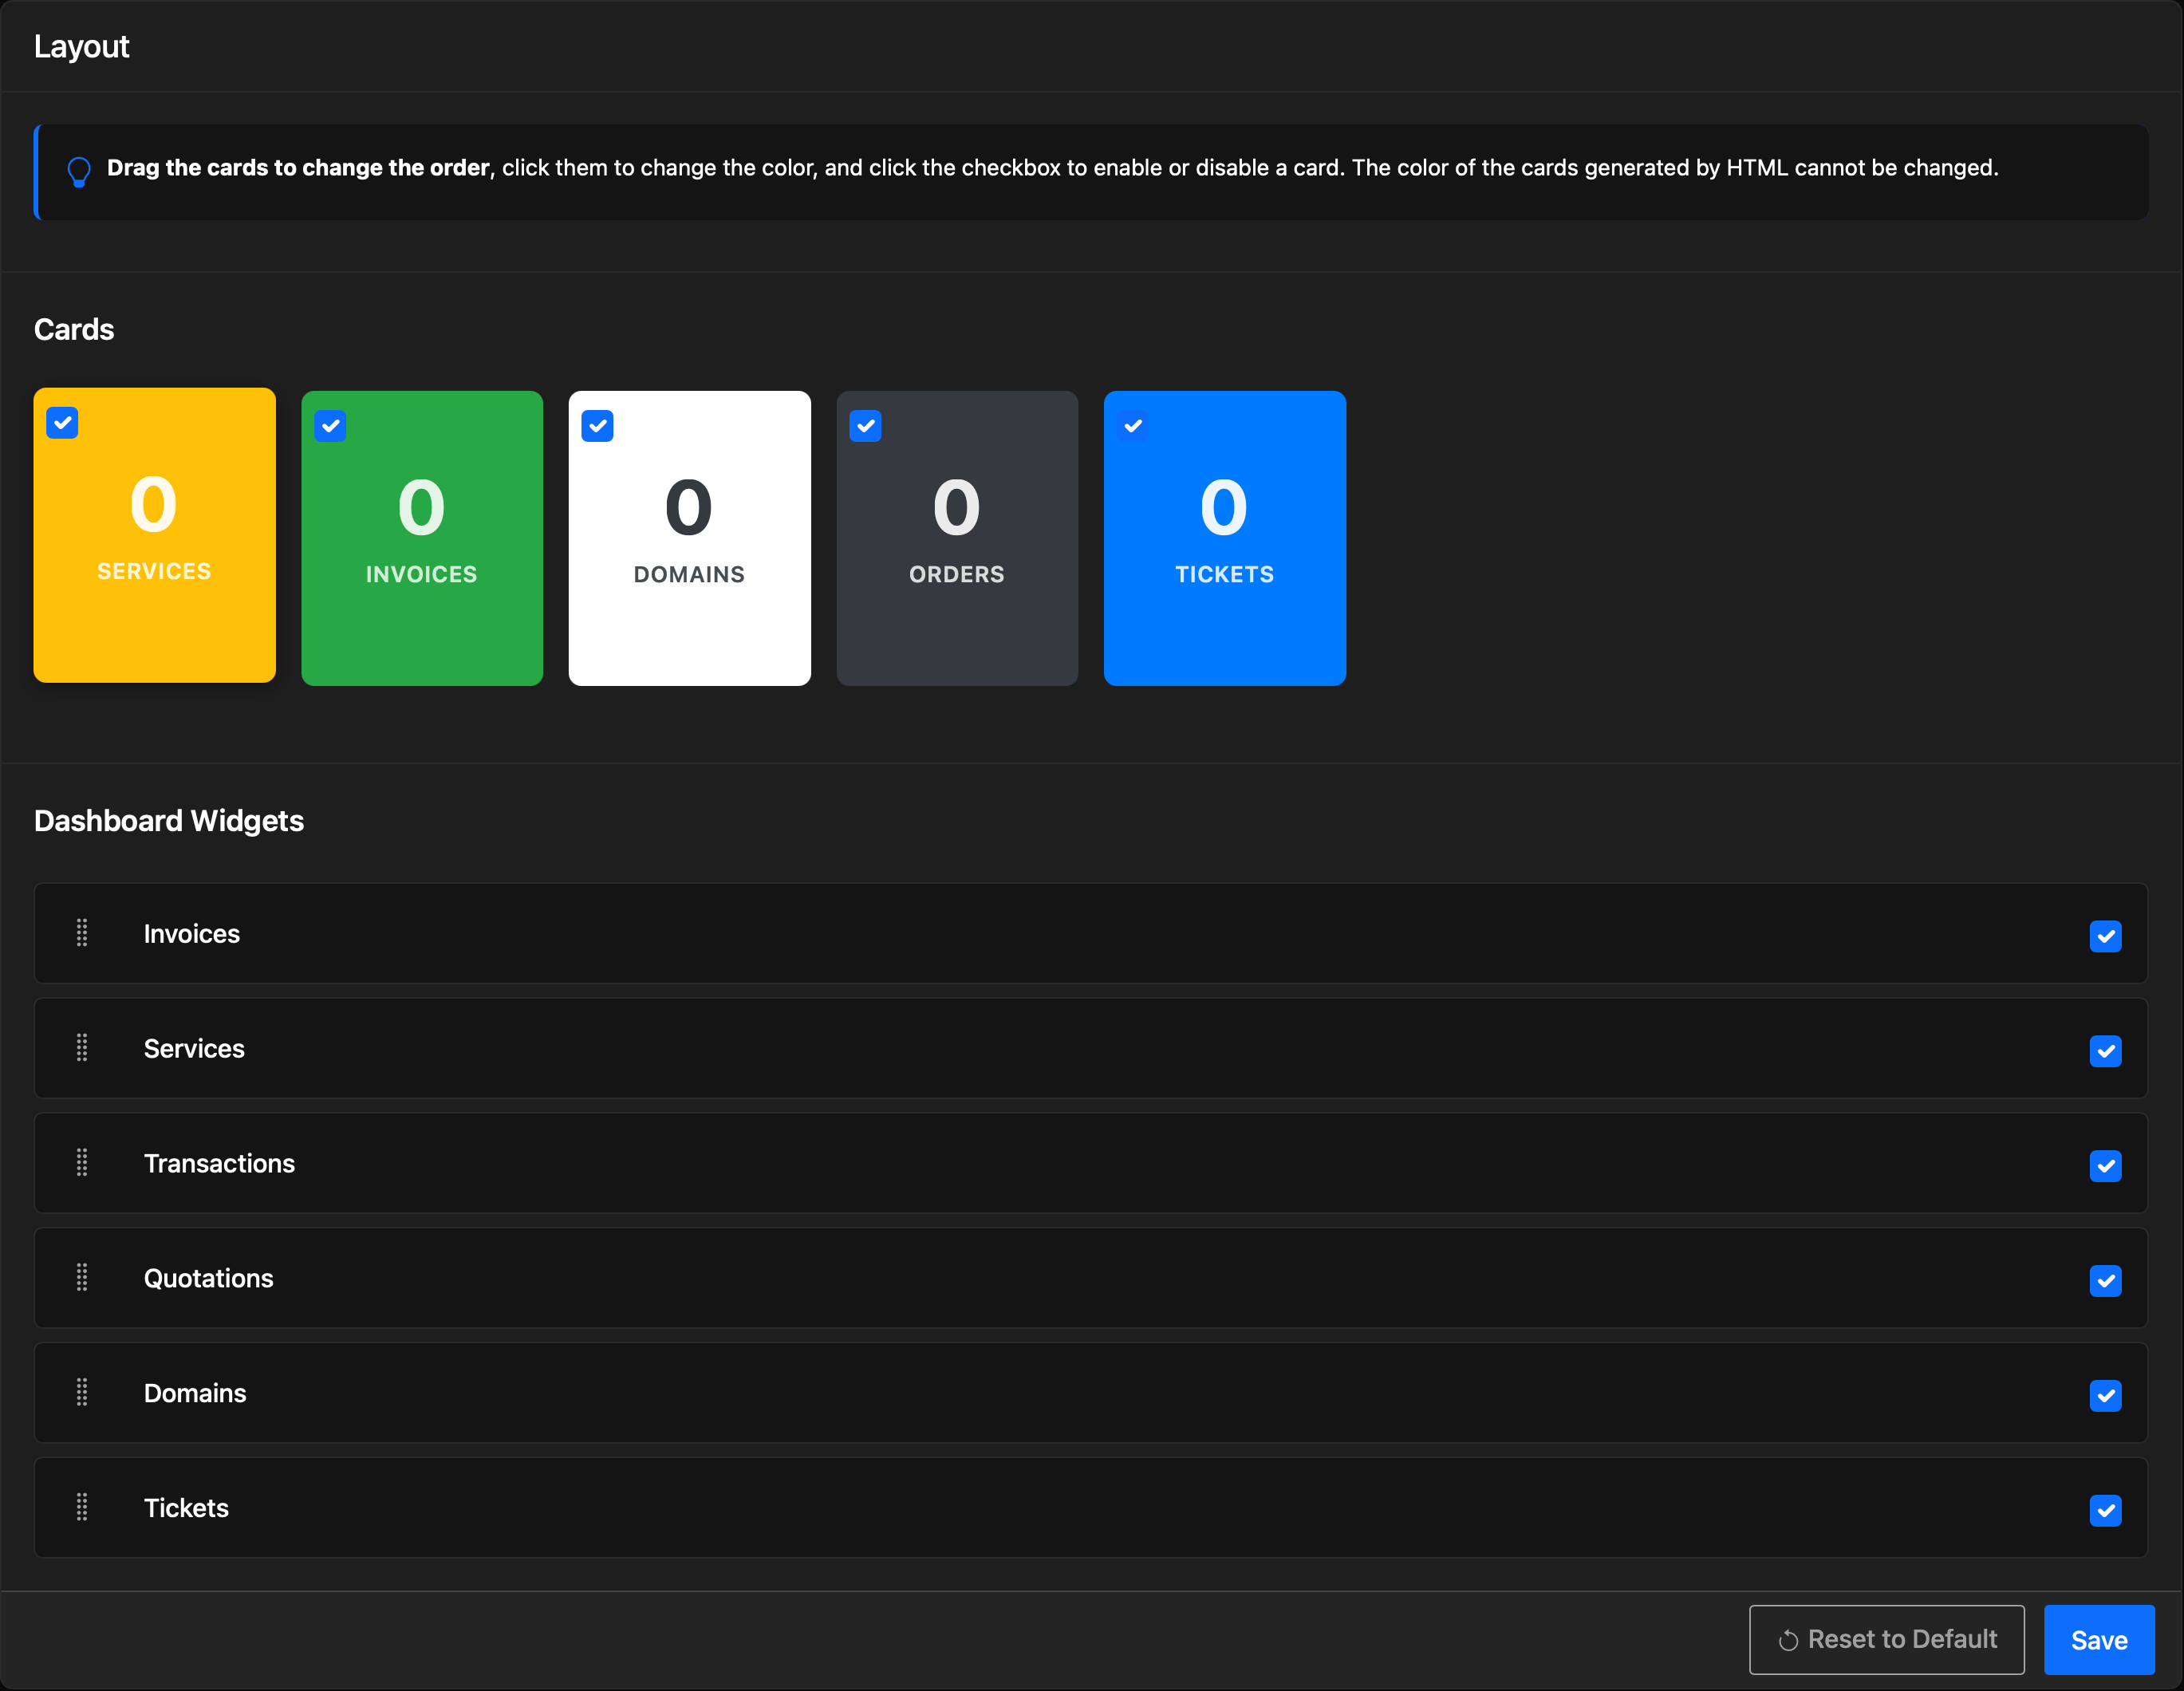The image size is (2184, 1691).
Task: Toggle the Domains widget checkbox
Action: (2105, 1395)
